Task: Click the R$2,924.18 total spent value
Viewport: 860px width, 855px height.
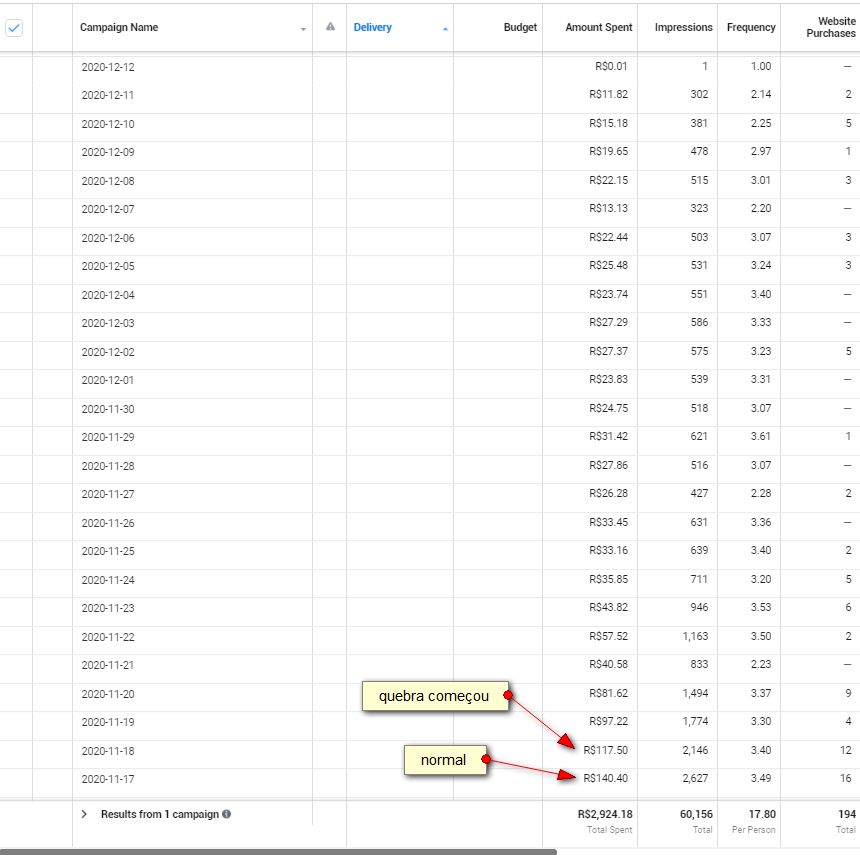Action: tap(605, 814)
